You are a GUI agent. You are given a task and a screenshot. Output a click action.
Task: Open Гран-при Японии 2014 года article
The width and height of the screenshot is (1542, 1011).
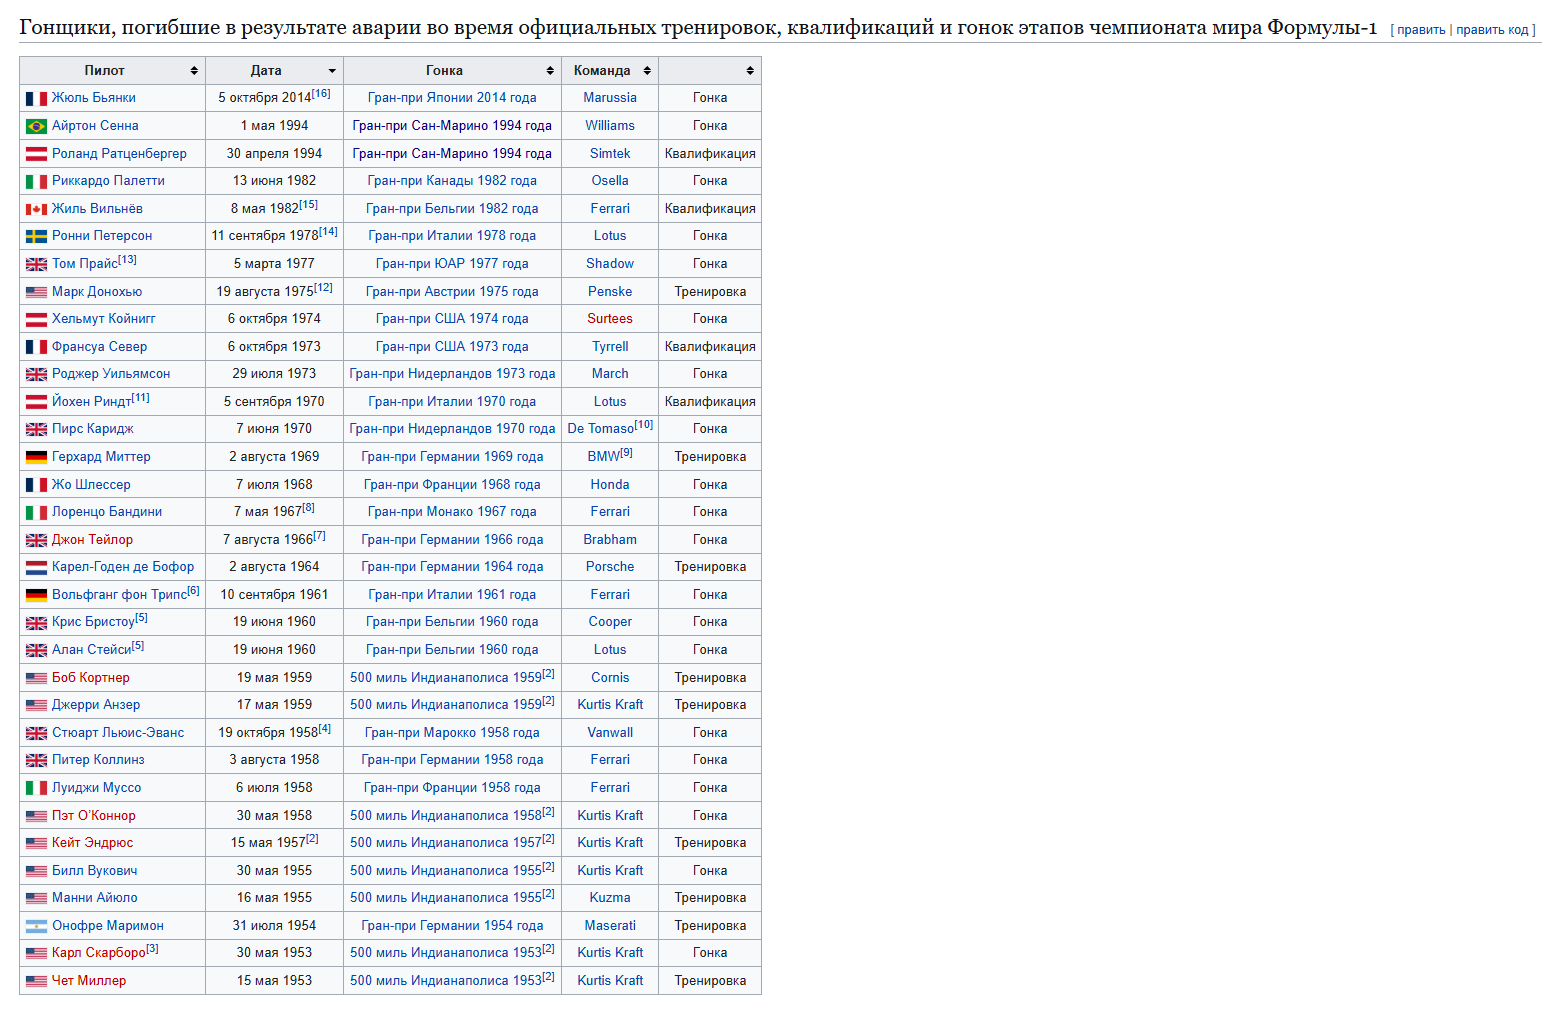[452, 98]
